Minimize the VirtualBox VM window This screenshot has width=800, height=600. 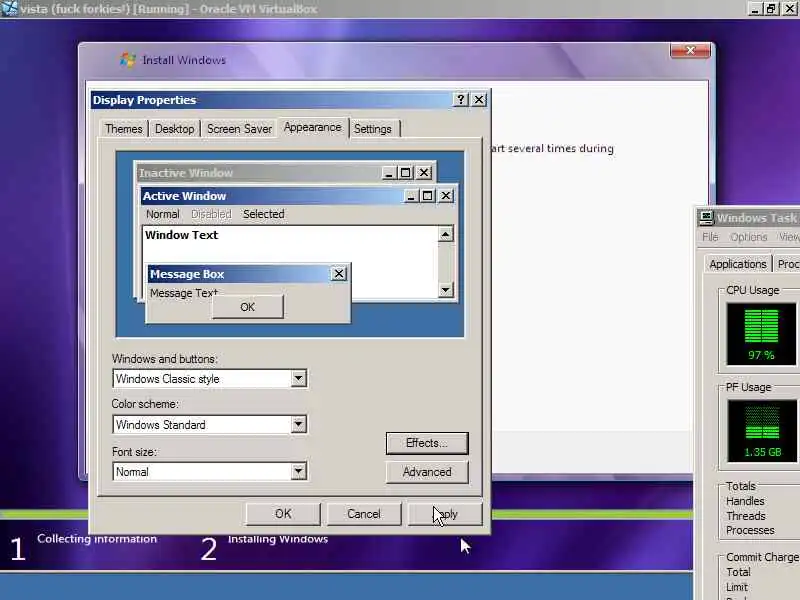point(755,8)
